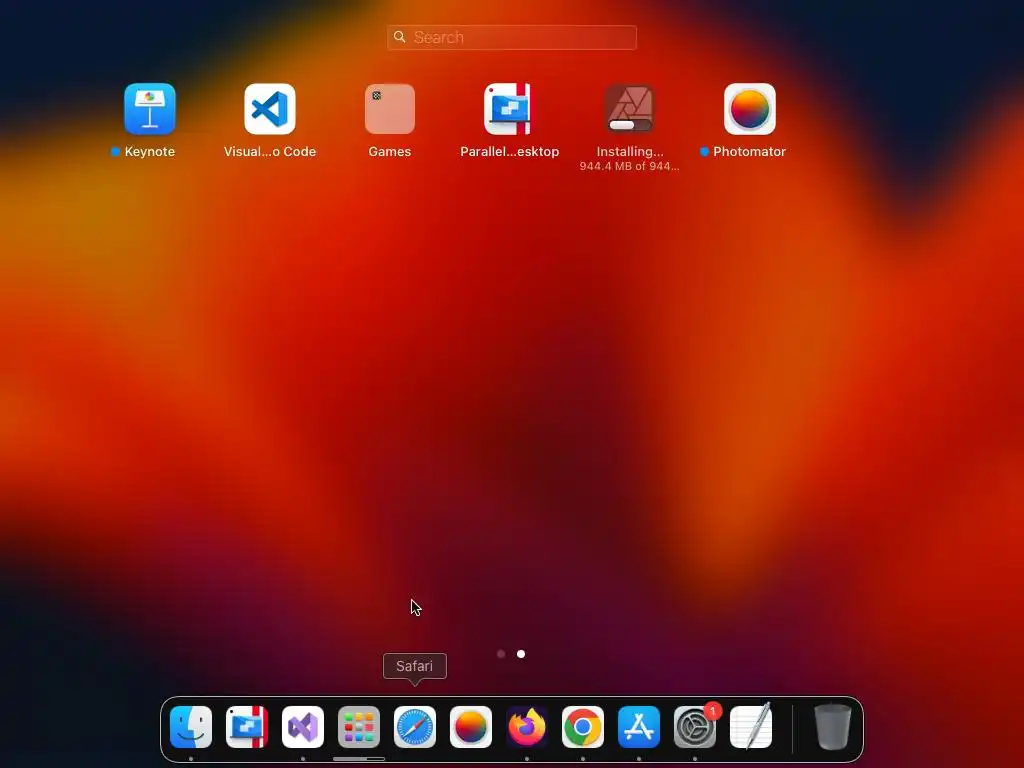1024x768 pixels.
Task: Click the installing Affinity app icon
Action: point(630,108)
